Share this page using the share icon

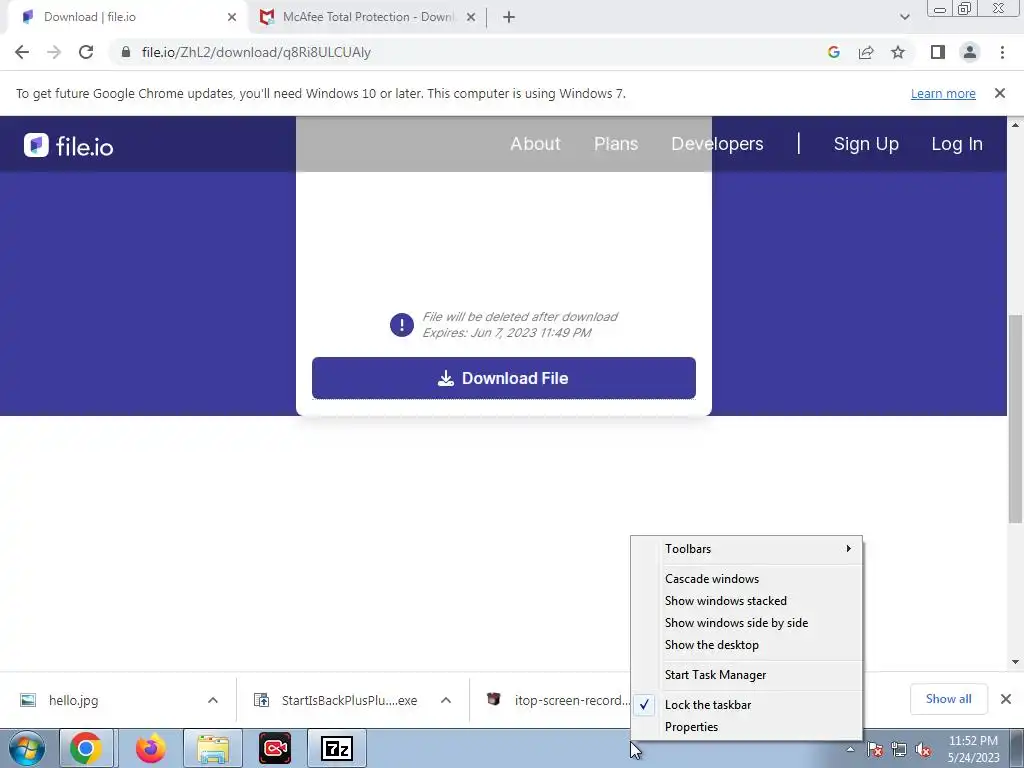[x=866, y=52]
